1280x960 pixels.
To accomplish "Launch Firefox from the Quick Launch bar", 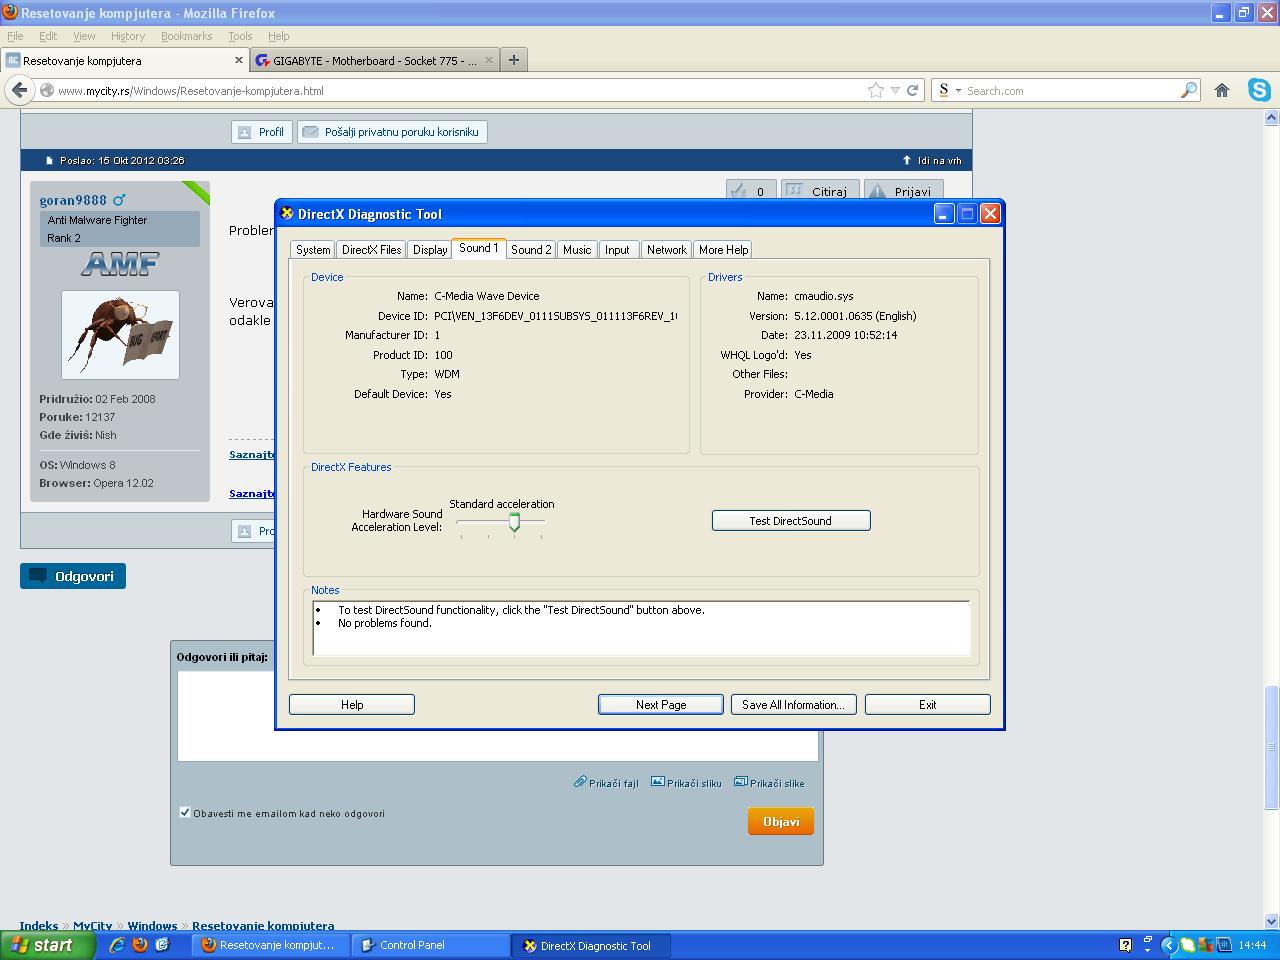I will point(140,944).
